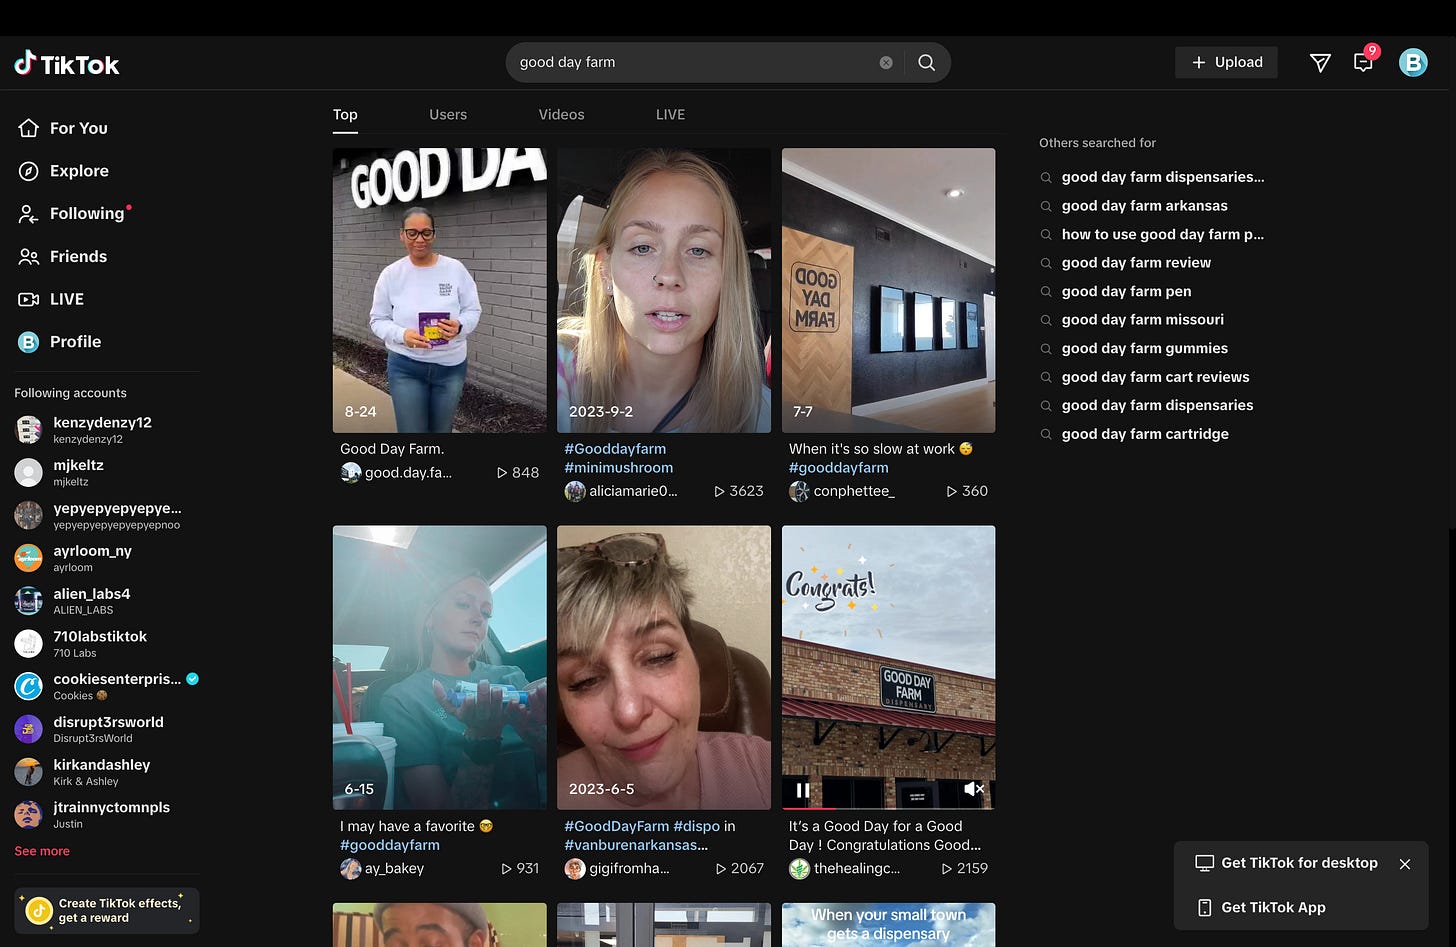
Task: Open the Explore page
Action: point(64,171)
